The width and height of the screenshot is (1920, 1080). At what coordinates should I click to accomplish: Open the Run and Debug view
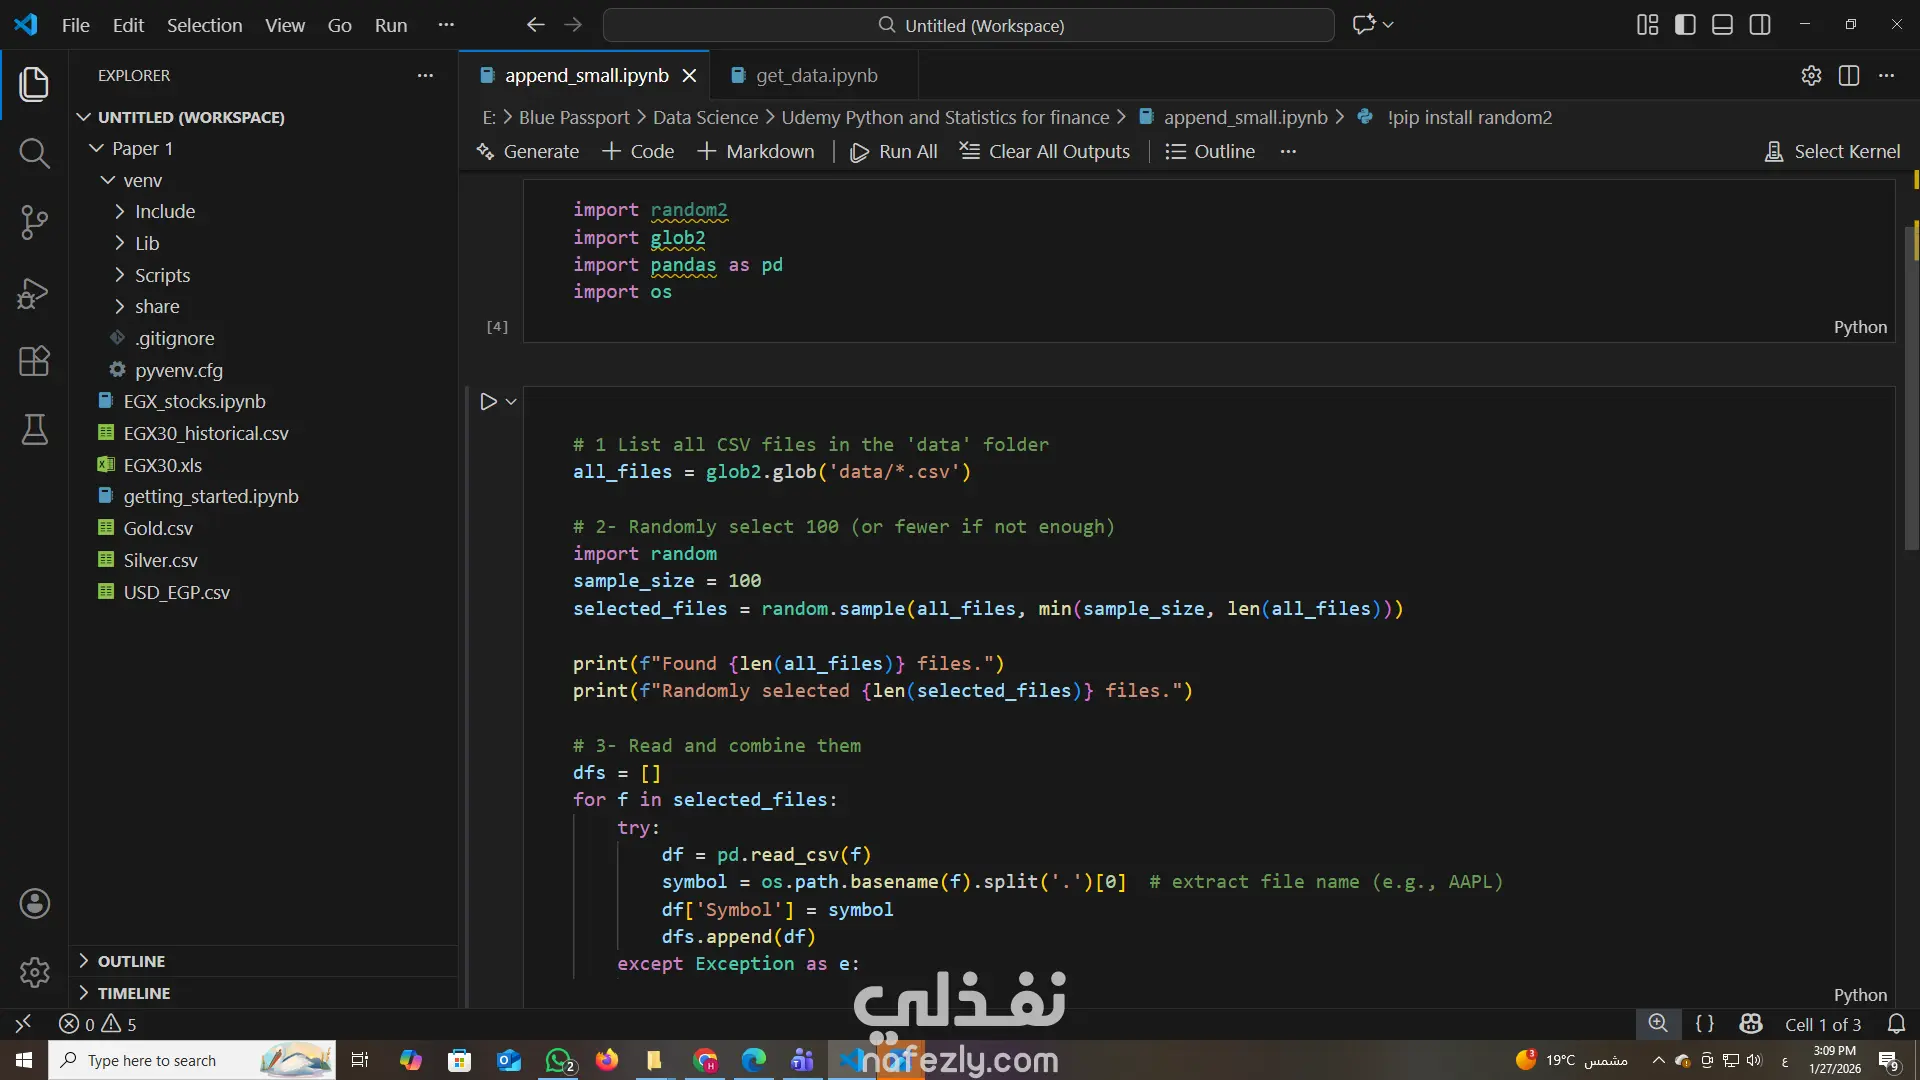click(34, 293)
